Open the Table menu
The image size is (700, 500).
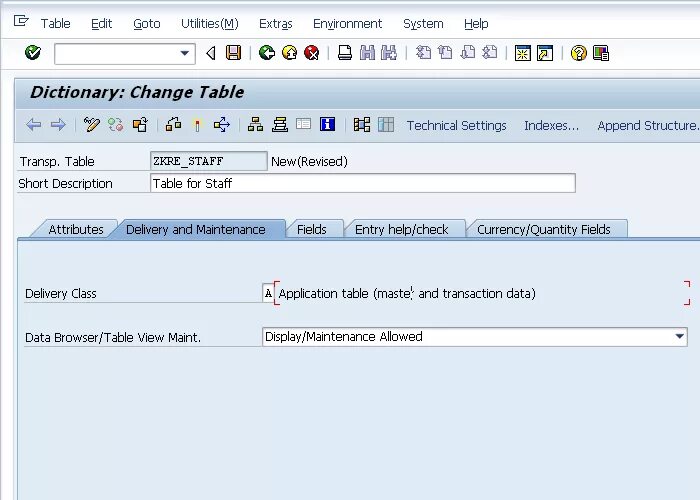coord(55,24)
